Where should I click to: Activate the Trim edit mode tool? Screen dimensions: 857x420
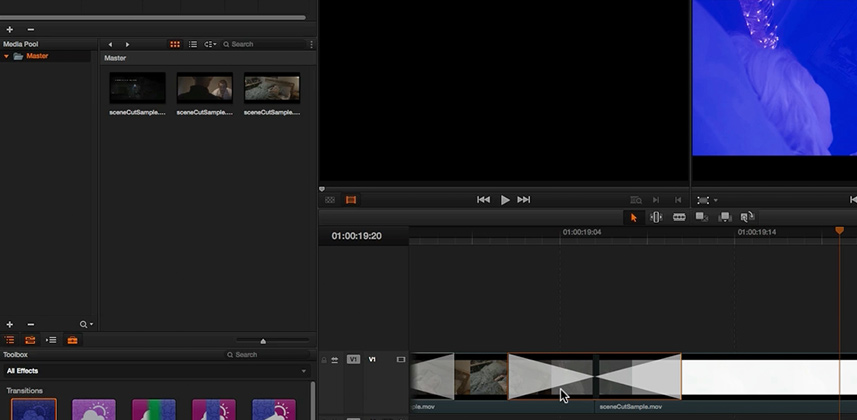[656, 218]
